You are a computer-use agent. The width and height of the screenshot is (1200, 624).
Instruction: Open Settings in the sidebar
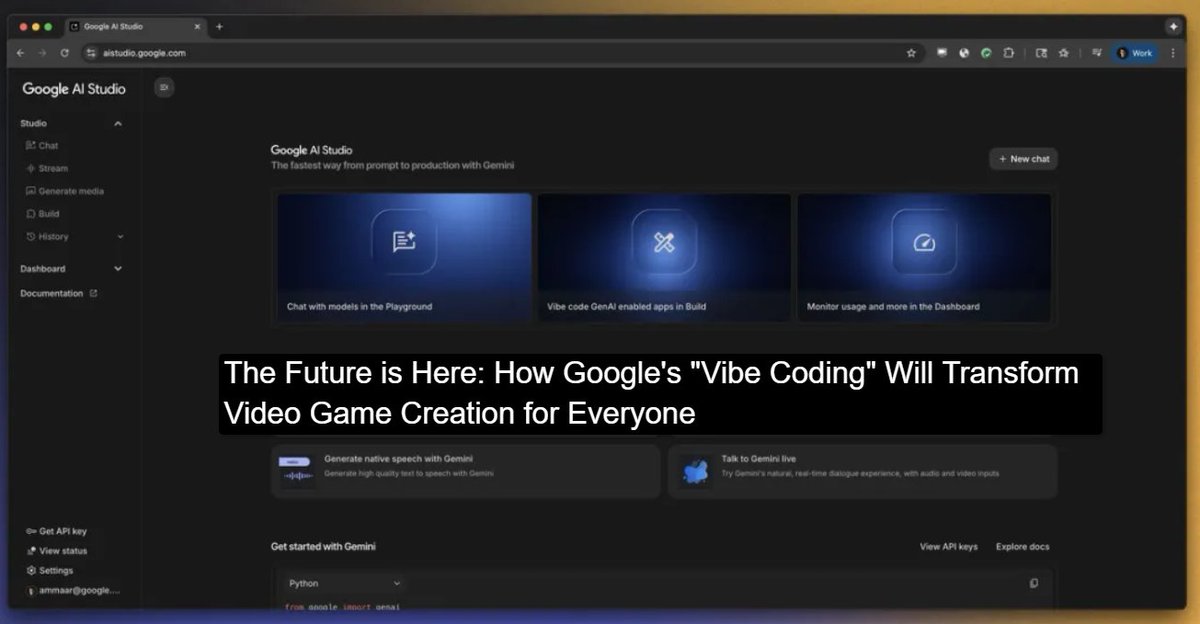(49, 570)
